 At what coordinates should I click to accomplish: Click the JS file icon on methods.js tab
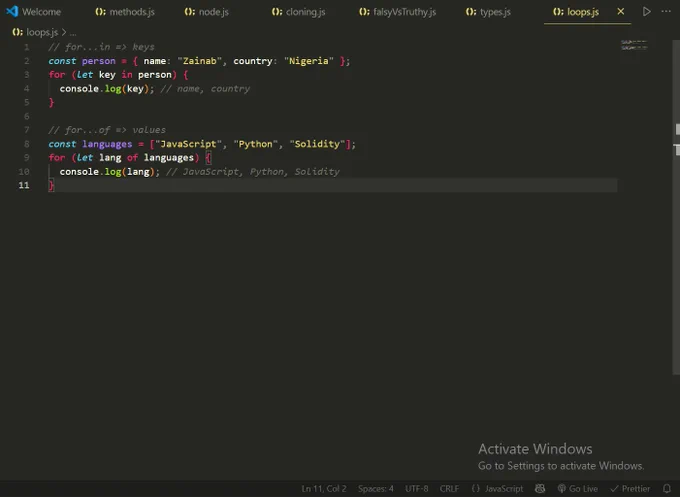coord(100,12)
